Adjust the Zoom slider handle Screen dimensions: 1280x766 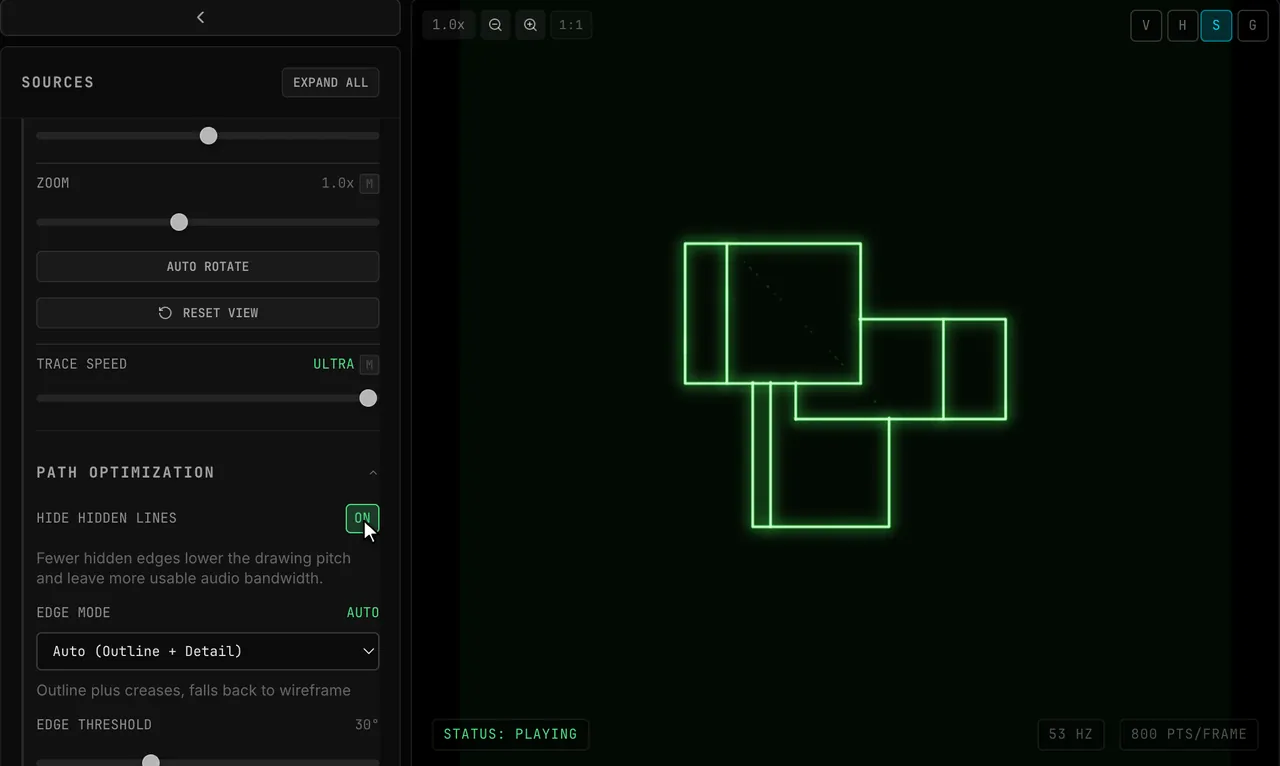pos(179,222)
